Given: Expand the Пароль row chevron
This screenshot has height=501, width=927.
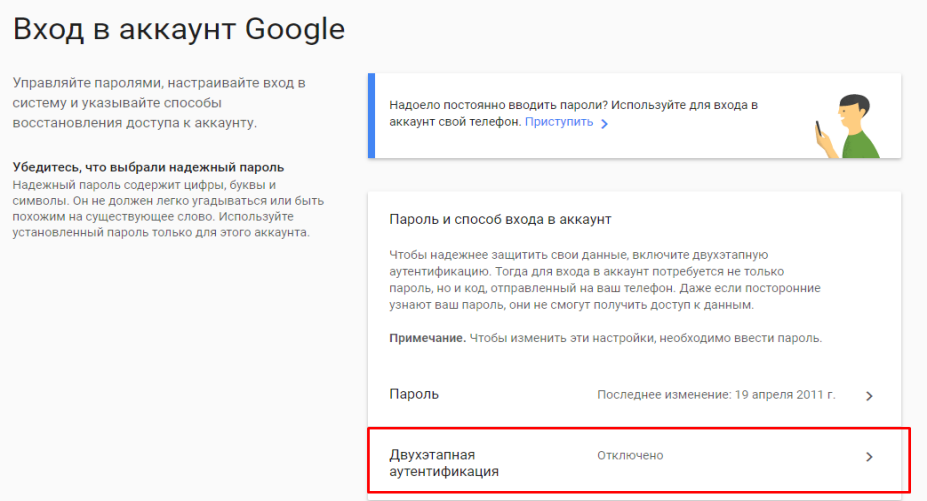Looking at the screenshot, I should click(869, 396).
